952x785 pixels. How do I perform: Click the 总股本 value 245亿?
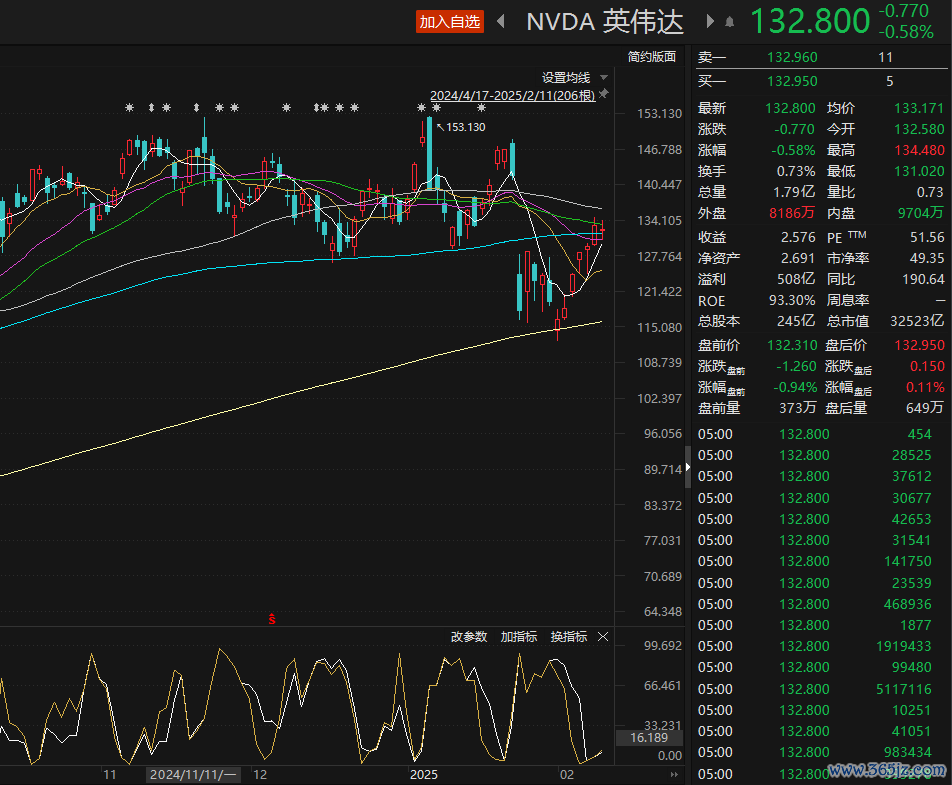796,321
